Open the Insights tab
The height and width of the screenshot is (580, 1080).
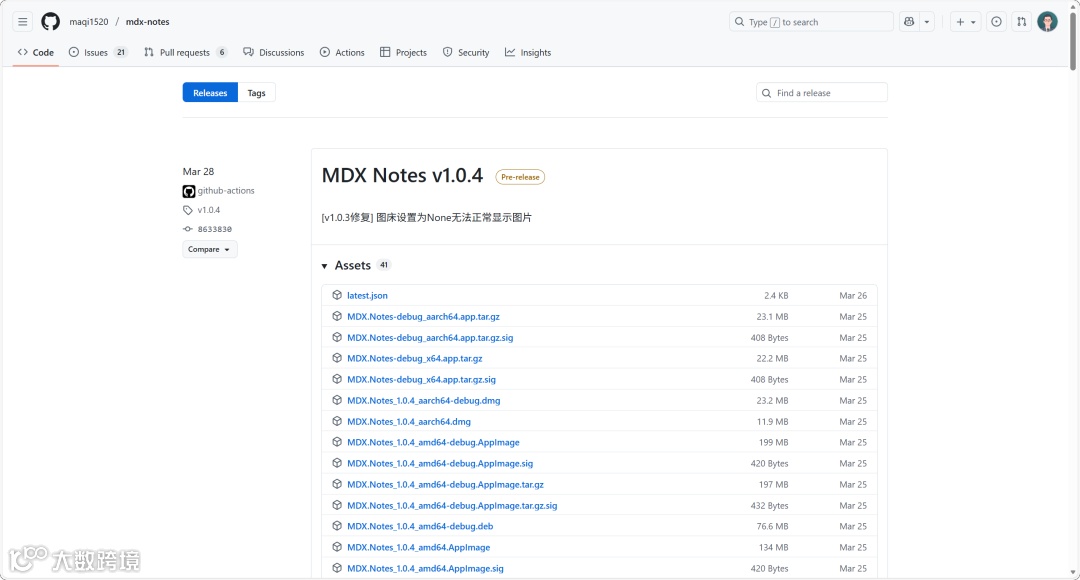[x=528, y=52]
